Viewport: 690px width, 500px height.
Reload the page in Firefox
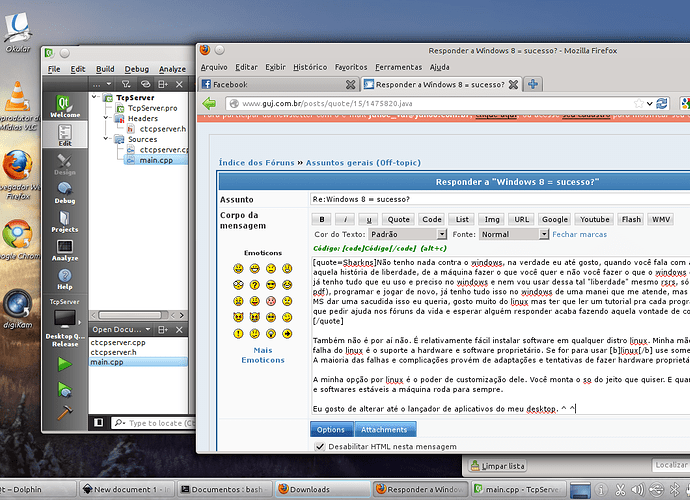point(661,103)
